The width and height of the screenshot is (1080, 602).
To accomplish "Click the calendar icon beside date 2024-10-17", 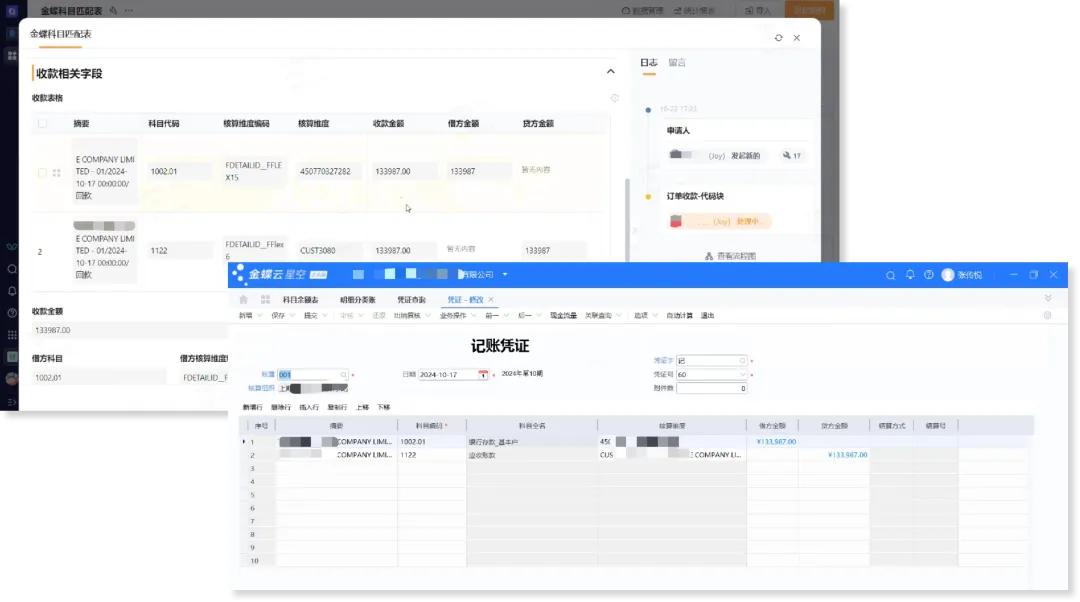I will pyautogui.click(x=483, y=375).
